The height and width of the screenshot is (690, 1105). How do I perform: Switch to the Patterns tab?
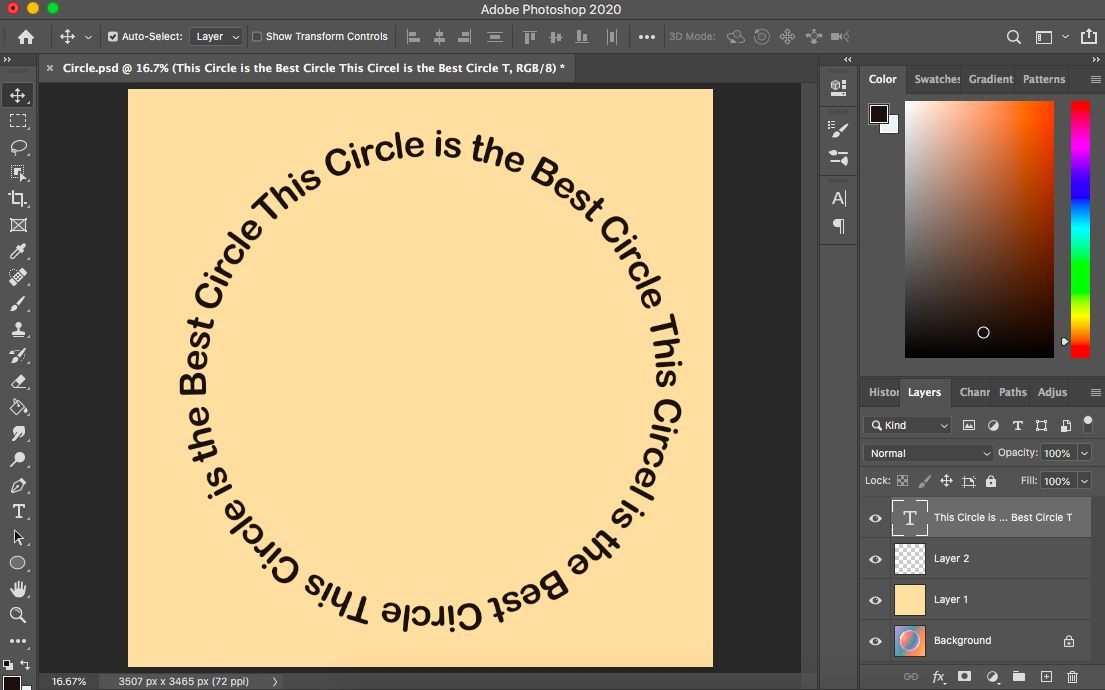tap(1044, 79)
